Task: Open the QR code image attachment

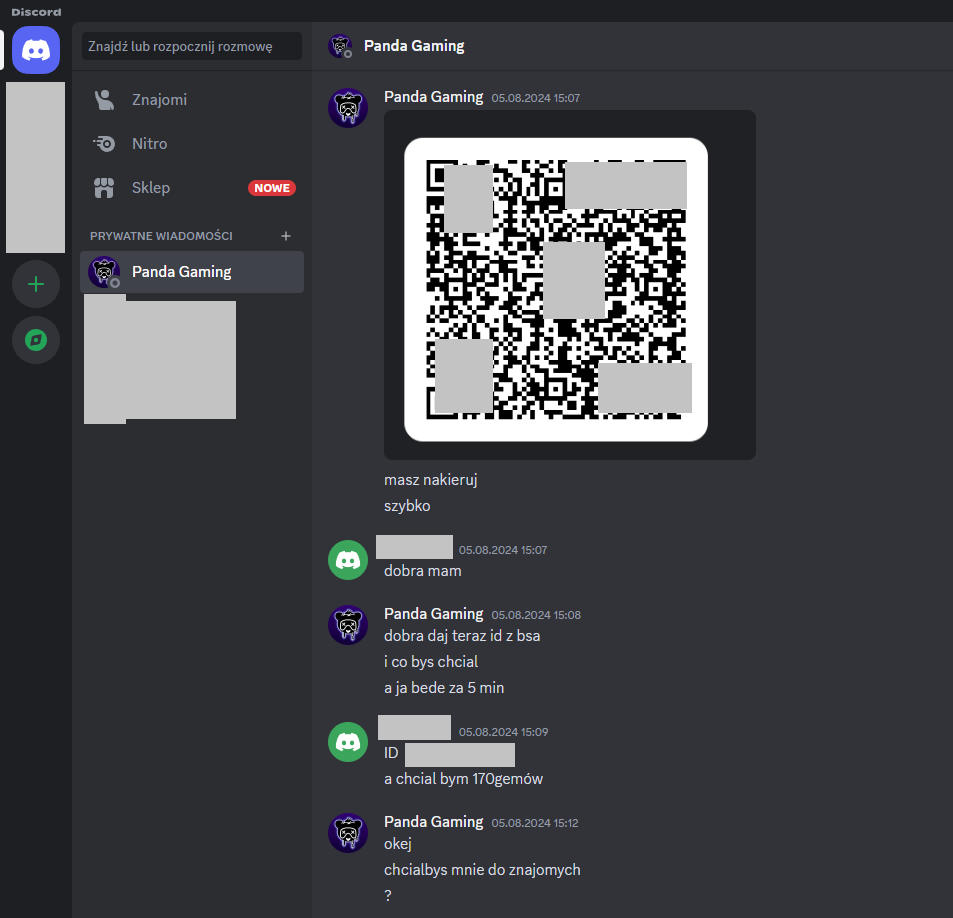Action: [556, 289]
